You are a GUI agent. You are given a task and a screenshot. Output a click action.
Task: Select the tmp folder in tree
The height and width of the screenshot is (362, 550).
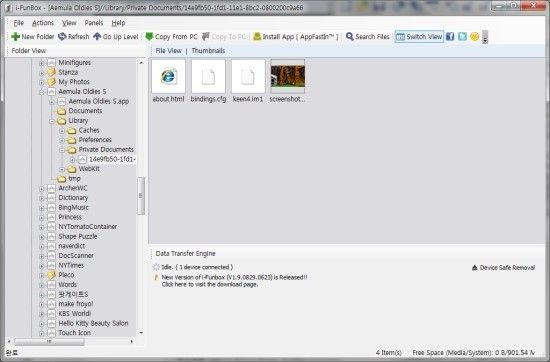click(74, 179)
